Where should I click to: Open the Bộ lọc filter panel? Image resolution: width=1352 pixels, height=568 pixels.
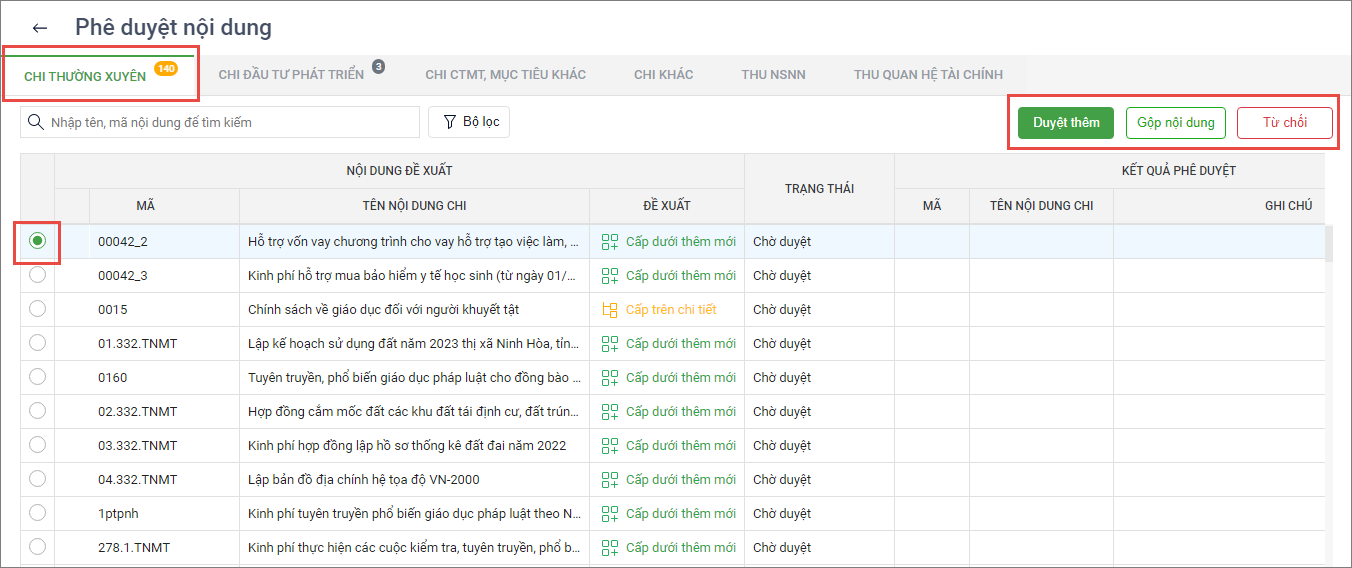click(470, 122)
